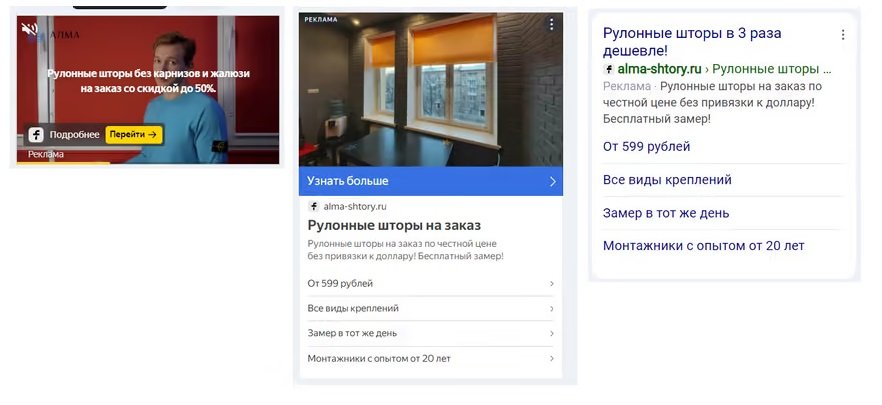882x405 pixels.
Task: Click the window blinds photo in middle ad
Action: pos(430,89)
